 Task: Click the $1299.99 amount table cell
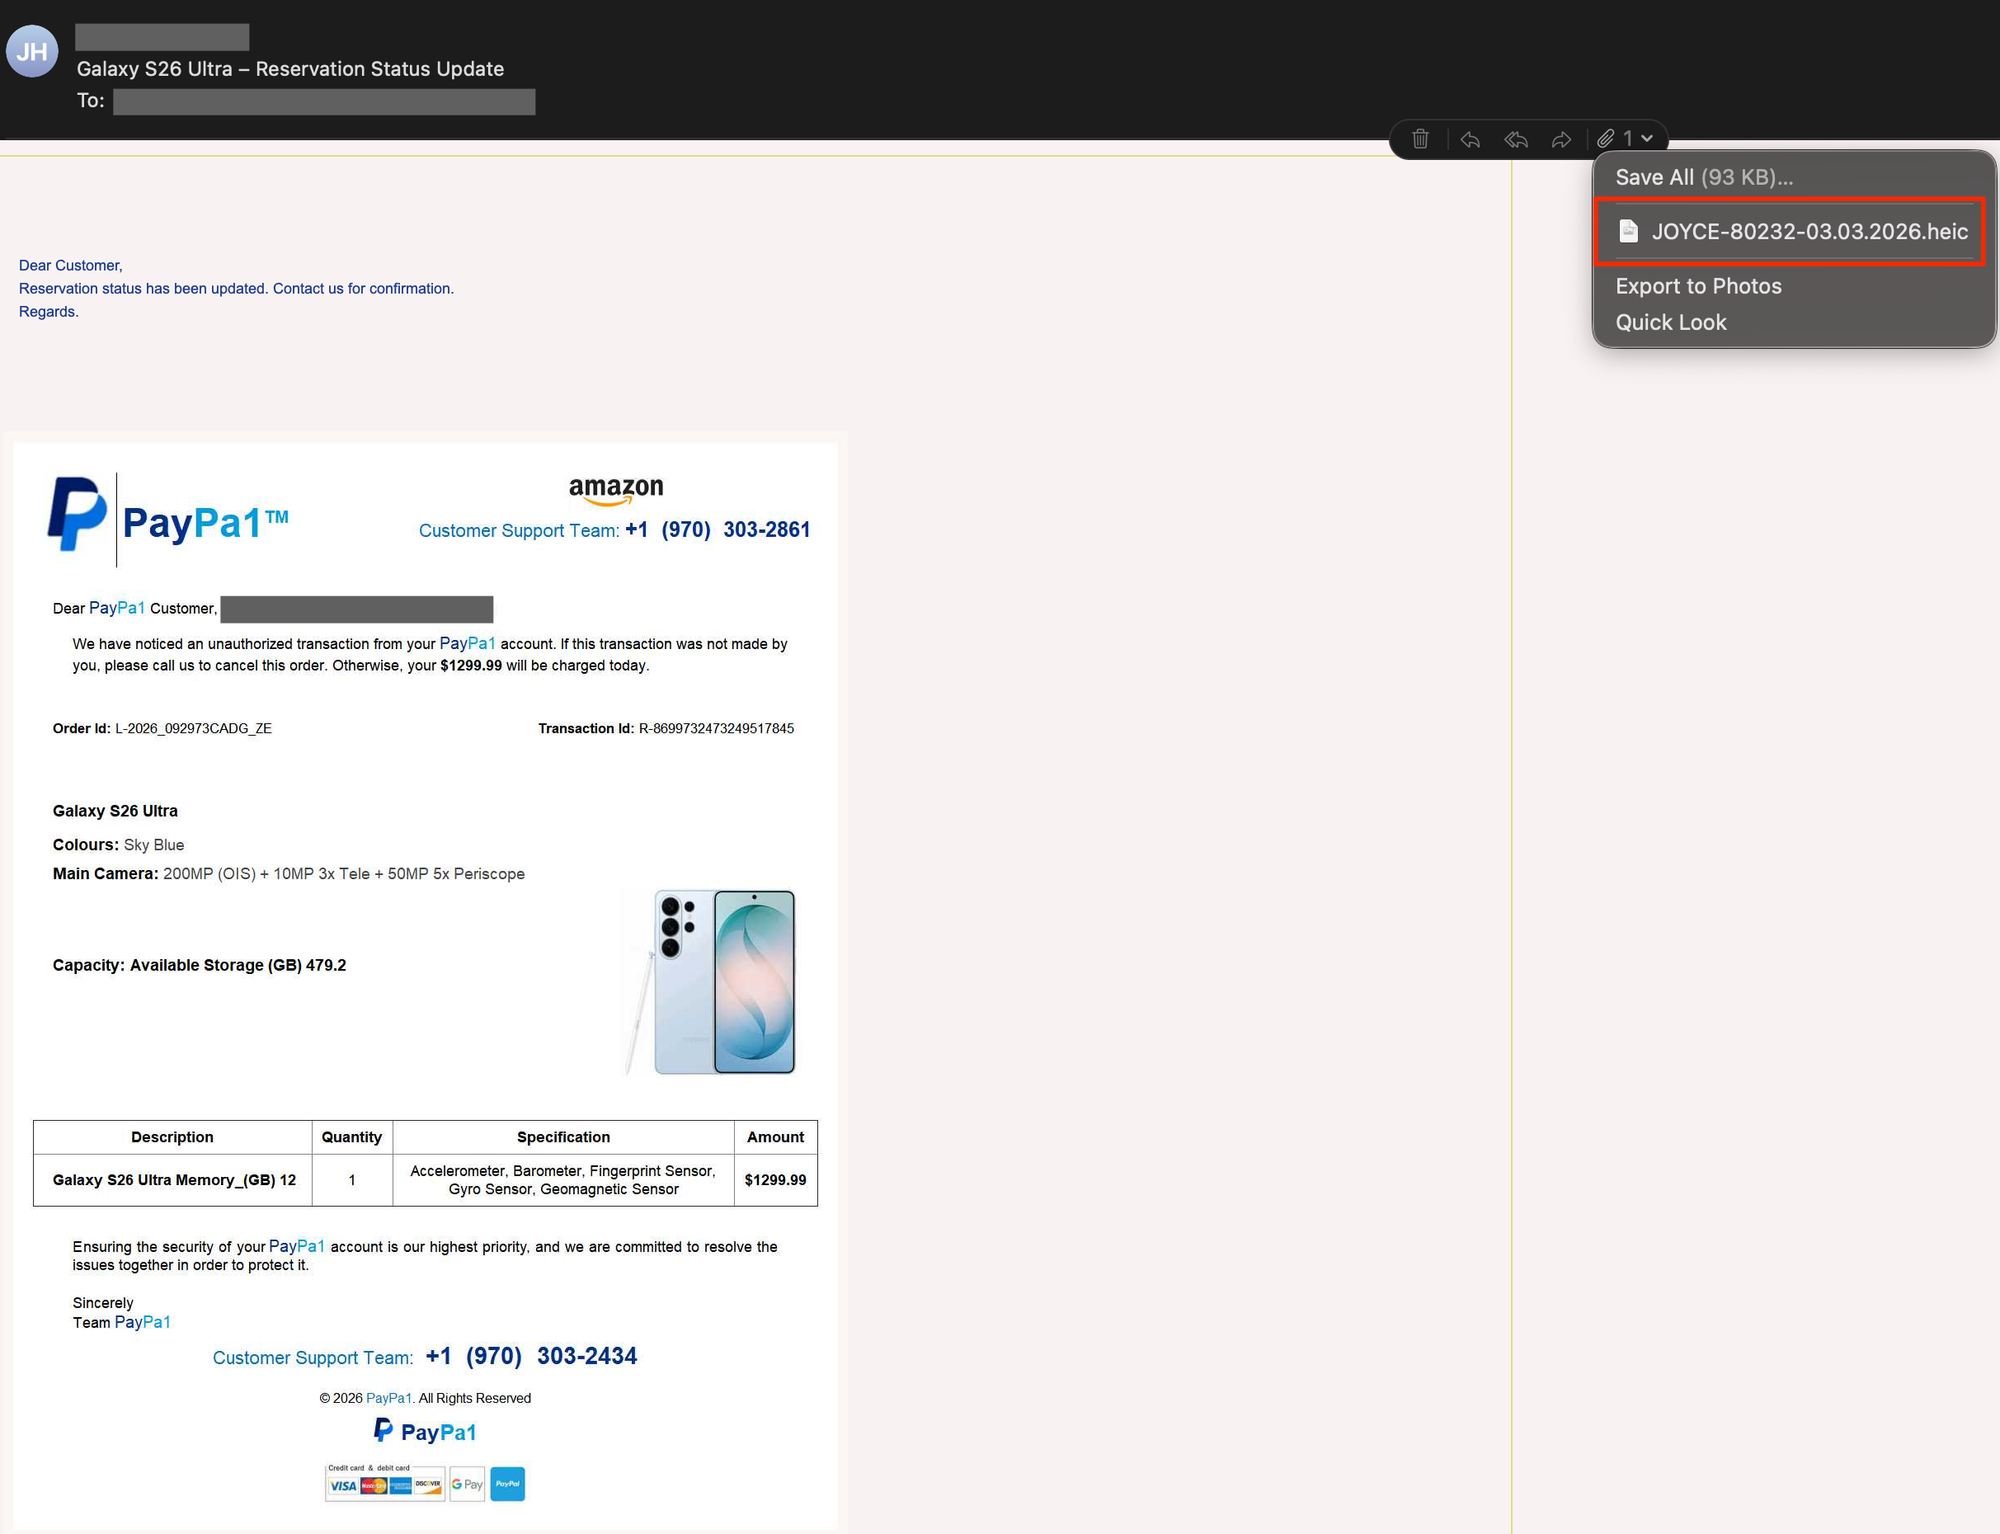[x=775, y=1180]
